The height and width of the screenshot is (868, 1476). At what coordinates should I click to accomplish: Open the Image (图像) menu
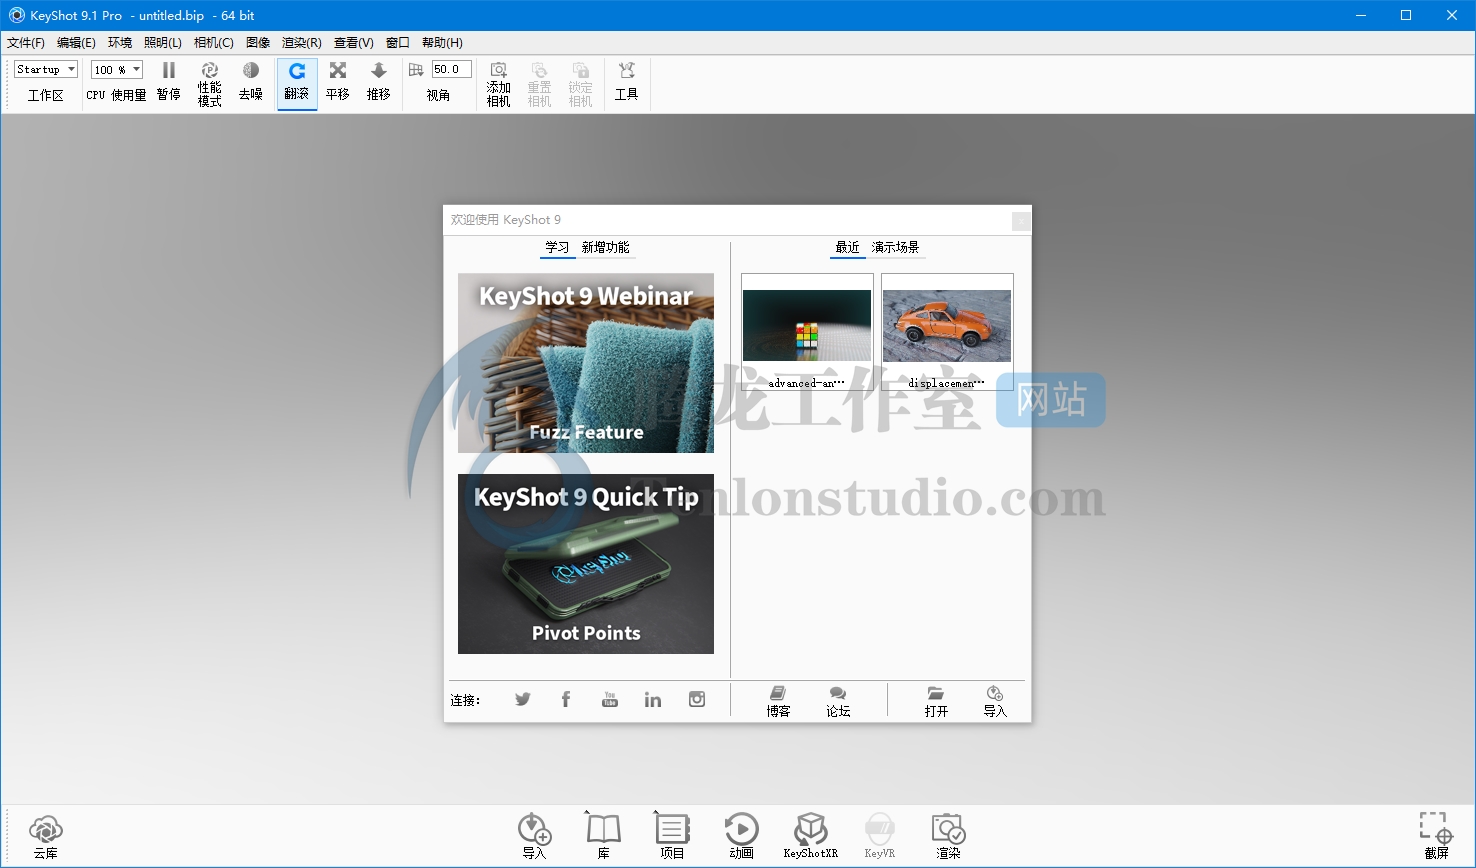[258, 43]
